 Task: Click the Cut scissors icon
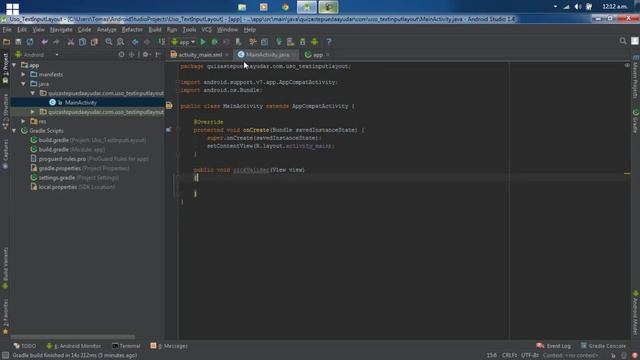pyautogui.click(x=71, y=42)
